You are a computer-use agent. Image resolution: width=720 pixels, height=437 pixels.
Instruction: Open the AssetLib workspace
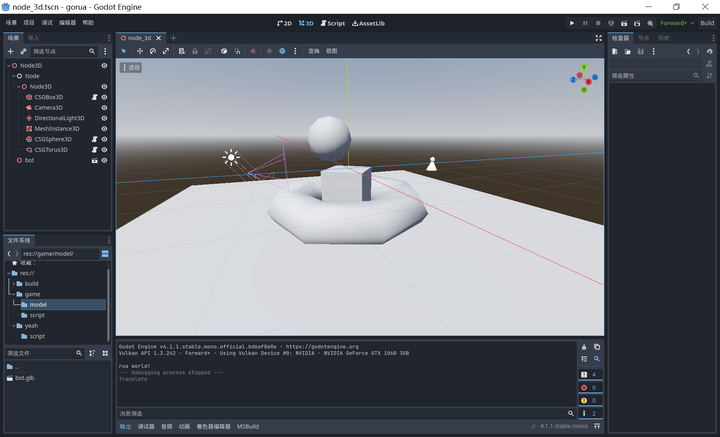coord(368,22)
